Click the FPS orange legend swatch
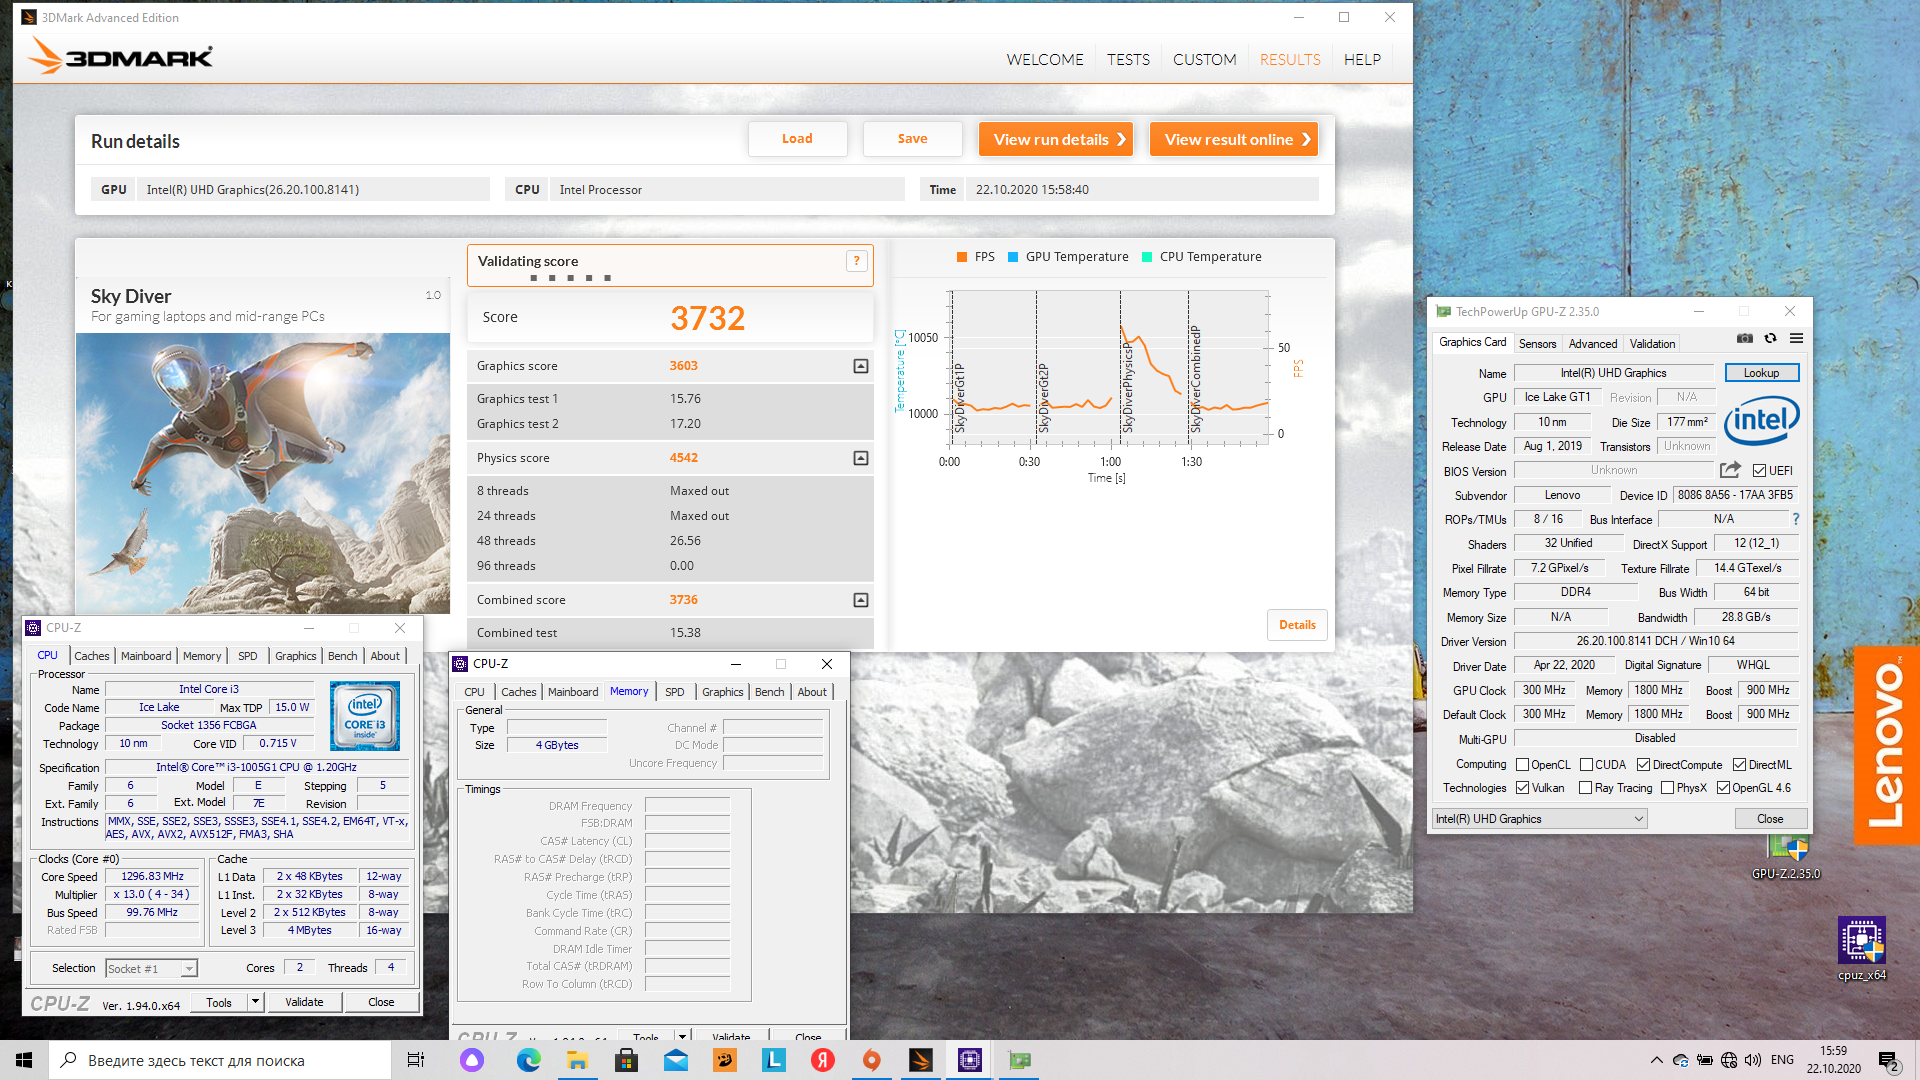The width and height of the screenshot is (1920, 1080). pos(962,257)
